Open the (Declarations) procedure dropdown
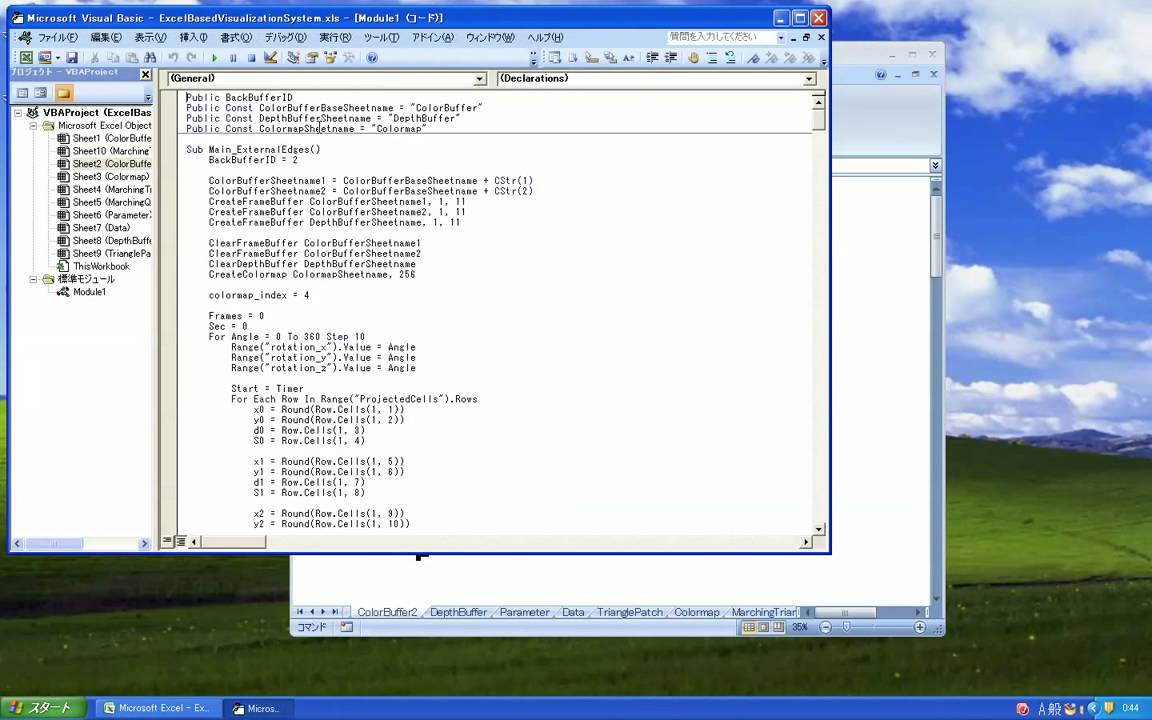 [x=809, y=79]
